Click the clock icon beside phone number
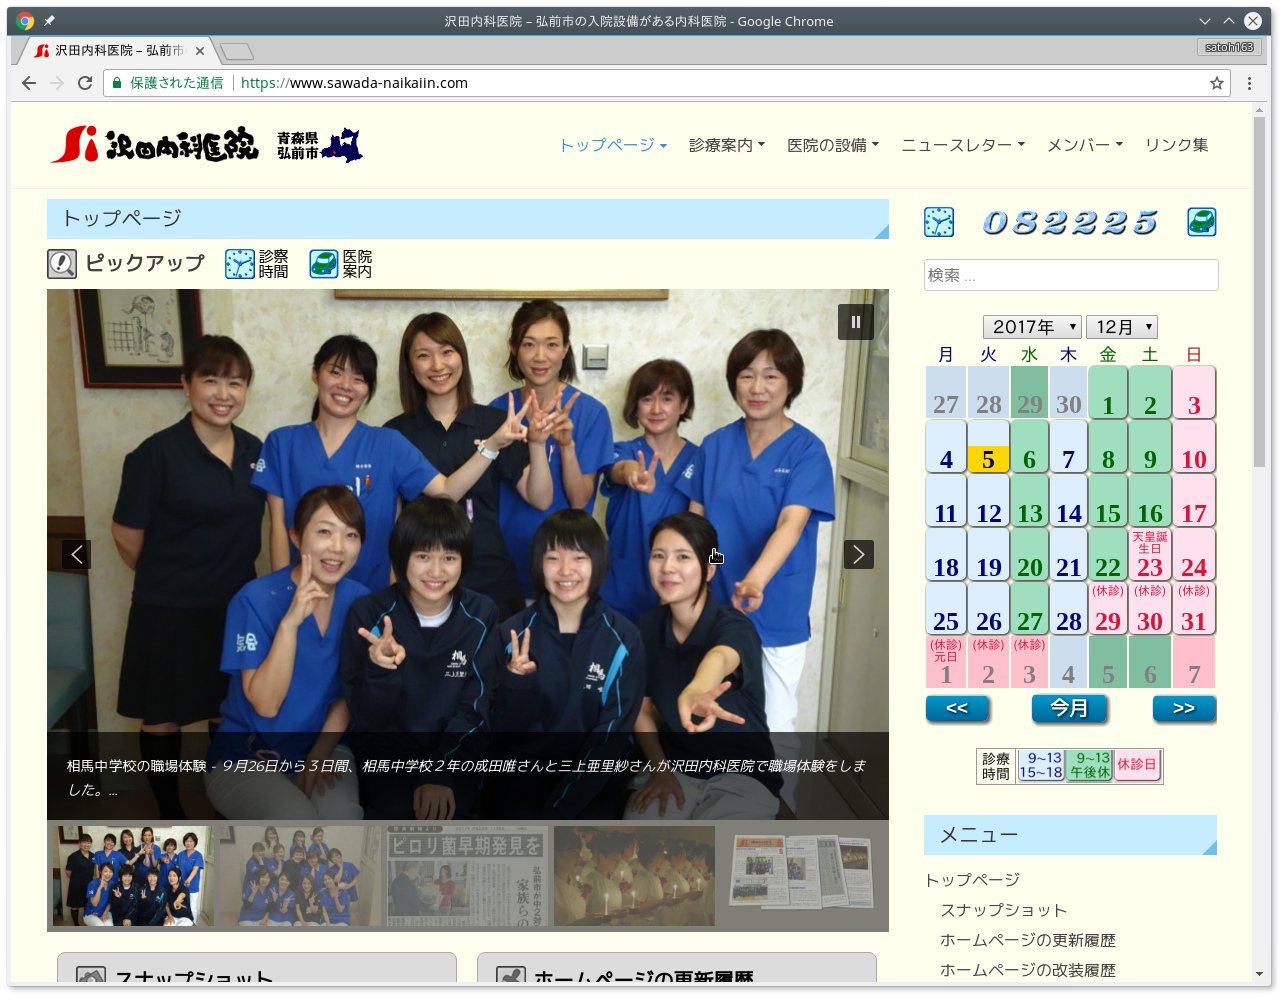Viewport: 1284px width, 999px height. pos(939,222)
